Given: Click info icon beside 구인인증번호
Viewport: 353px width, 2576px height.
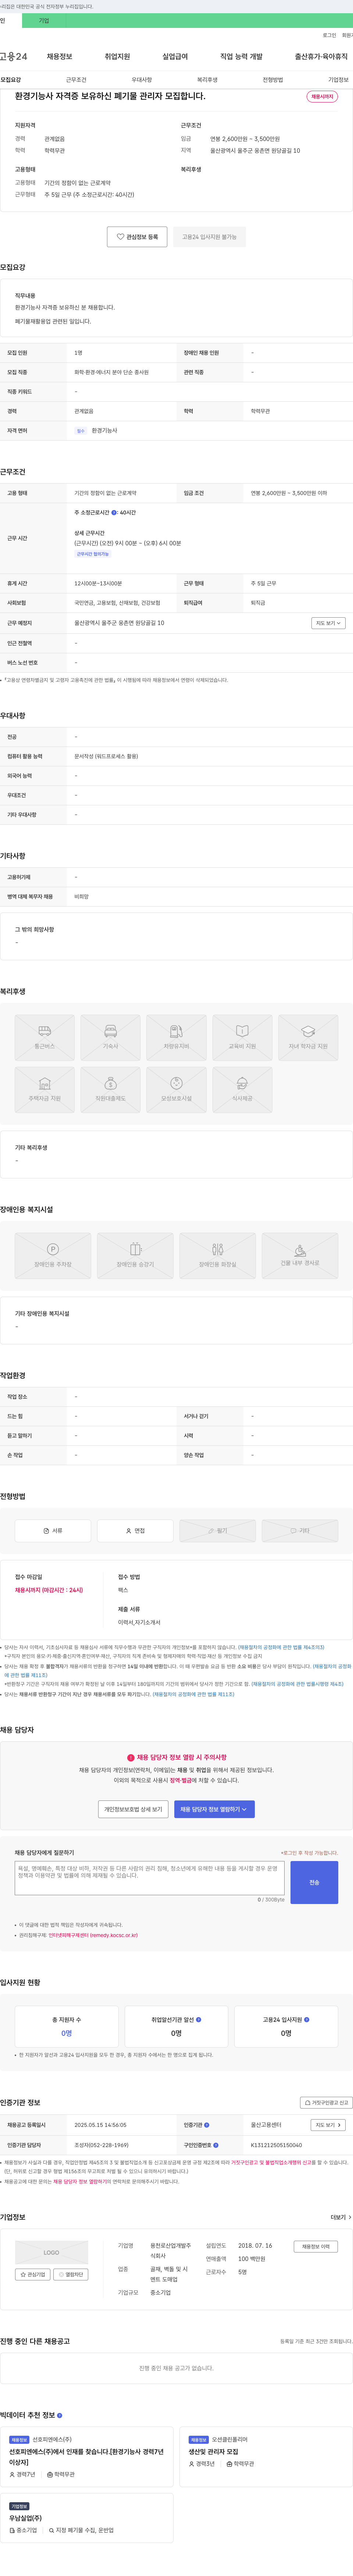Looking at the screenshot, I should 215,2145.
